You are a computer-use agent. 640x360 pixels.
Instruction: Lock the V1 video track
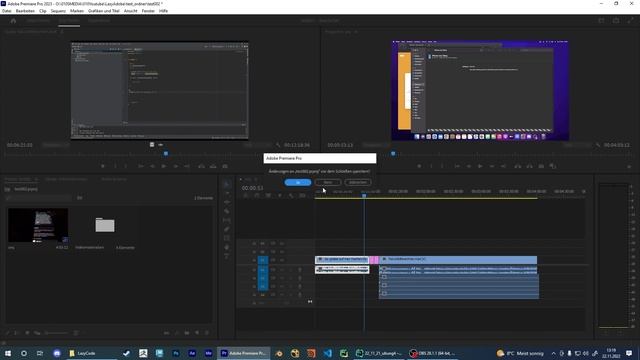coord(254,260)
